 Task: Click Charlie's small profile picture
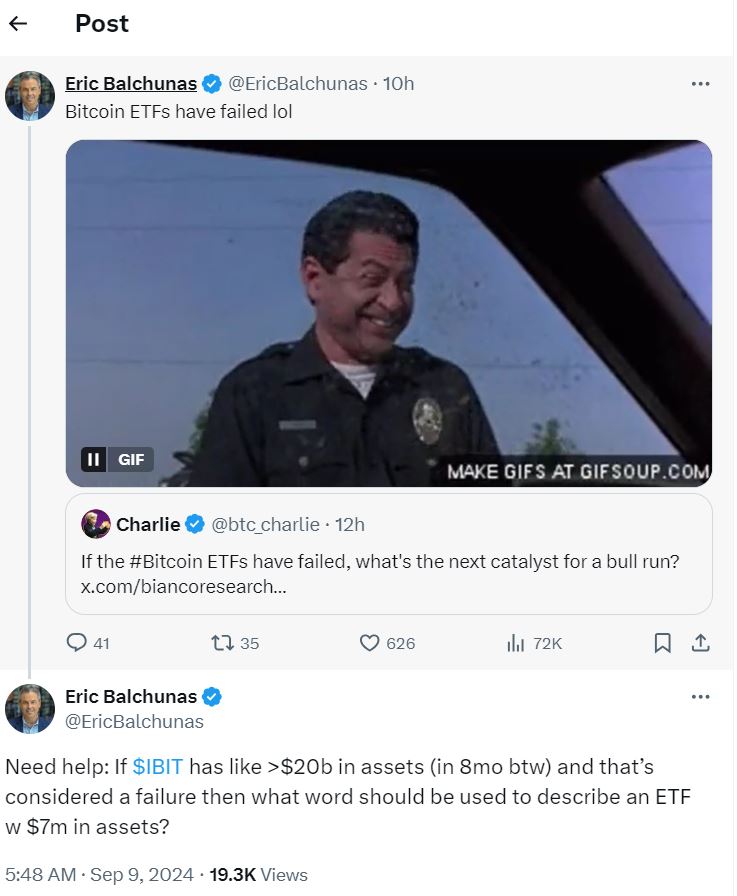[96, 524]
